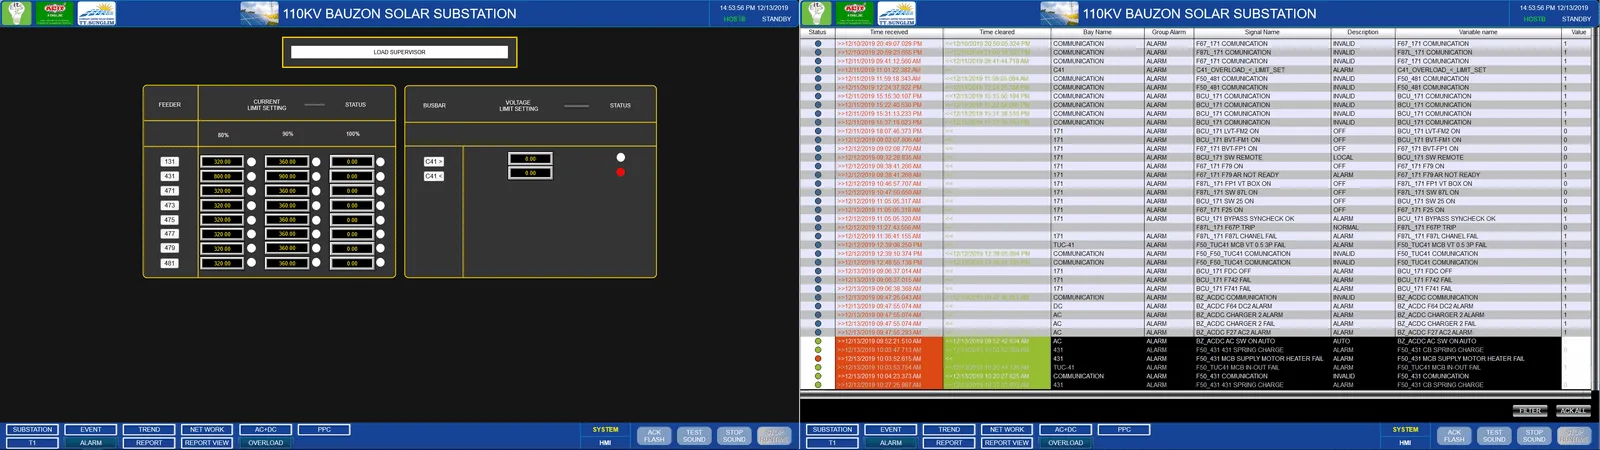Click the LOAD SUPERVISOR title box
Image resolution: width=1600 pixels, height=450 pixels.
pyautogui.click(x=399, y=52)
